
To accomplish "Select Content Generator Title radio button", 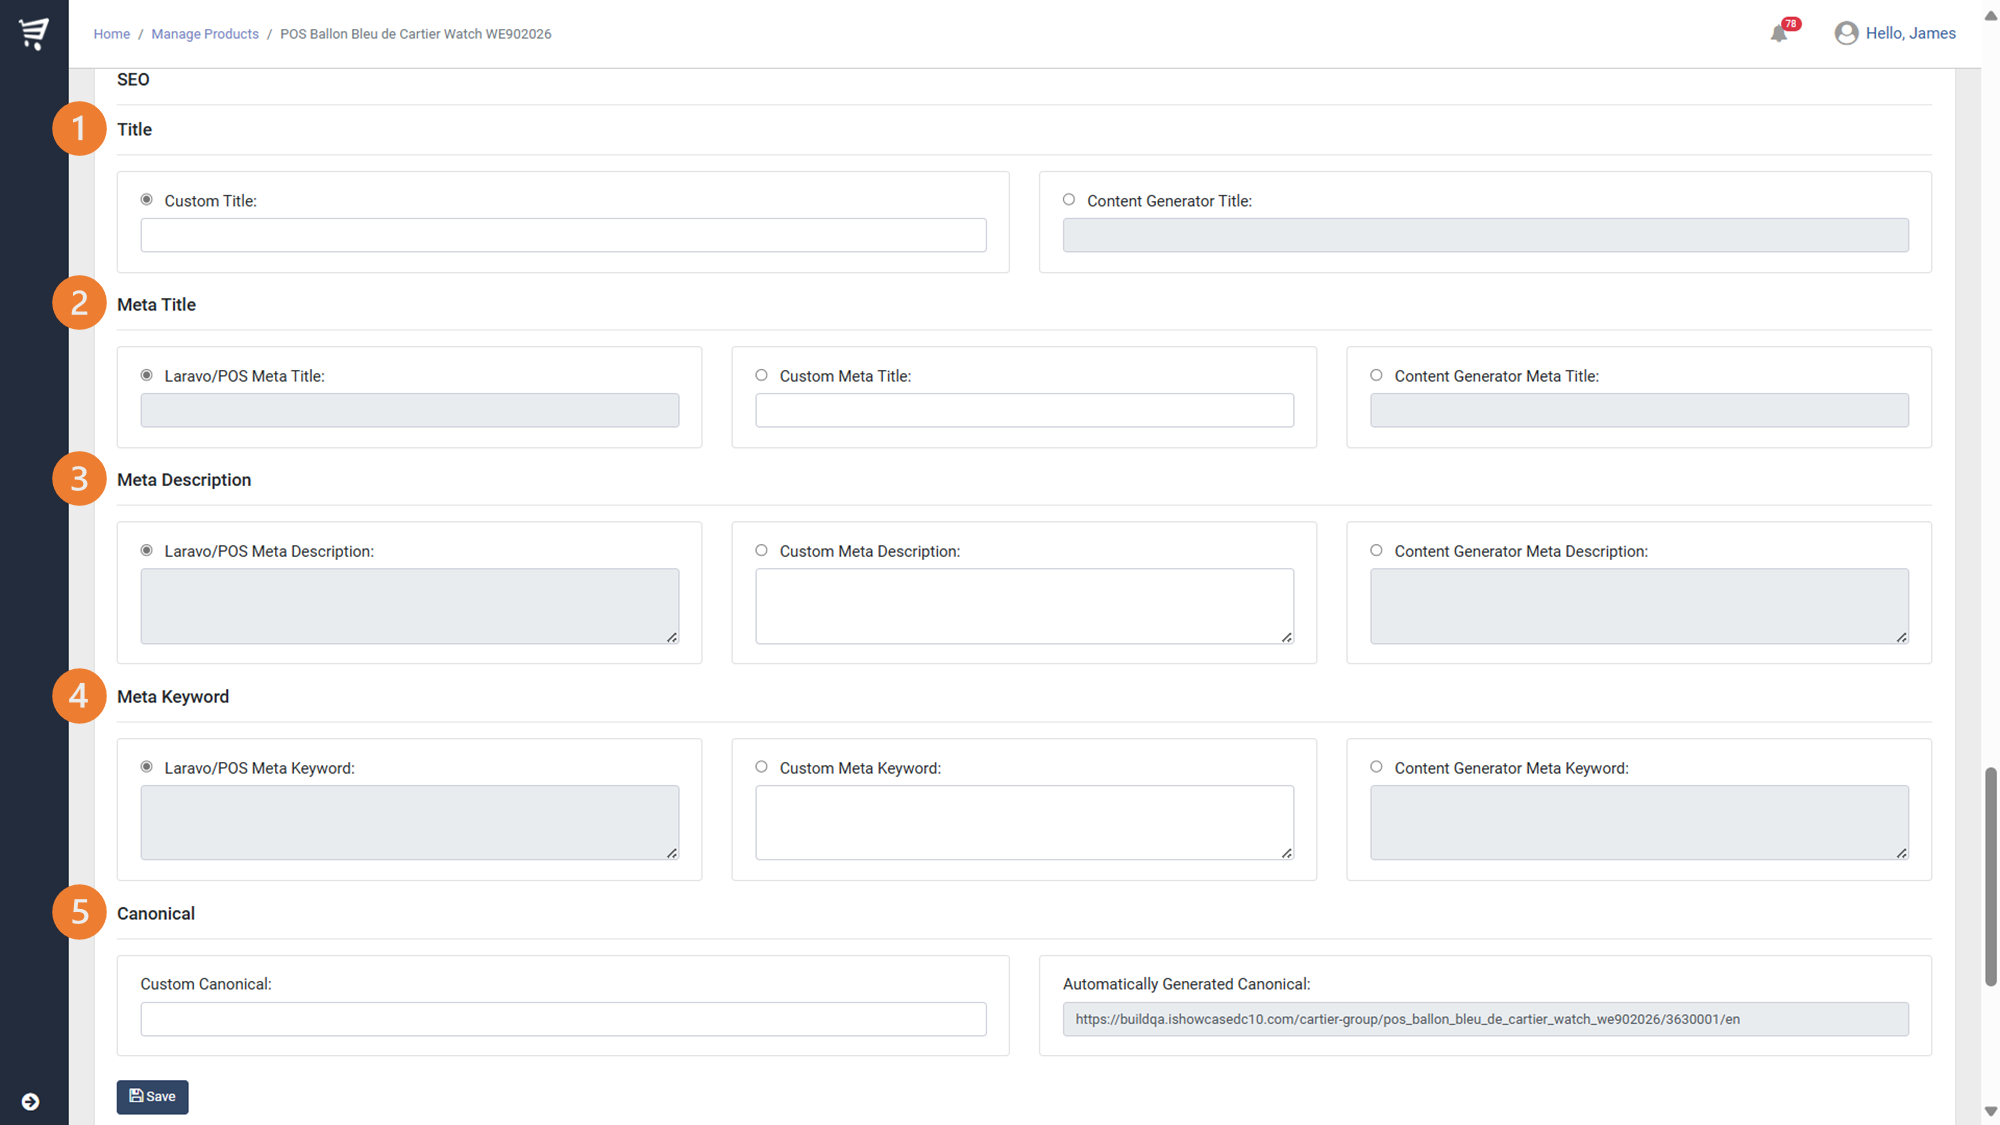I will click(x=1069, y=200).
